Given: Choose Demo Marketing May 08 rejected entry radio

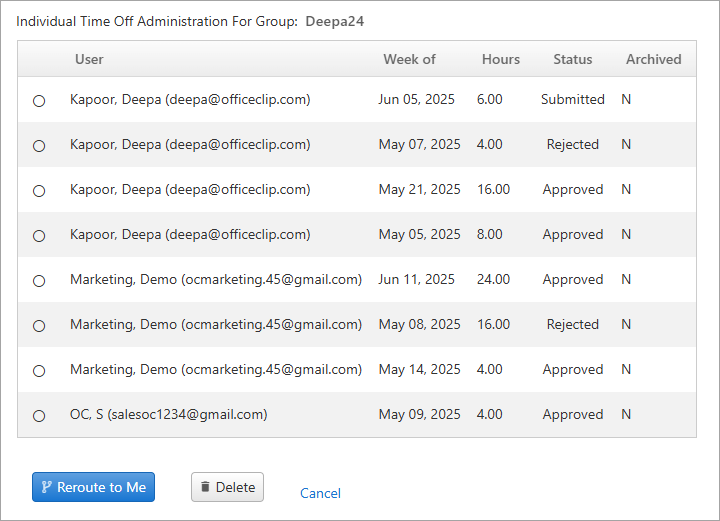Looking at the screenshot, I should coord(39,325).
